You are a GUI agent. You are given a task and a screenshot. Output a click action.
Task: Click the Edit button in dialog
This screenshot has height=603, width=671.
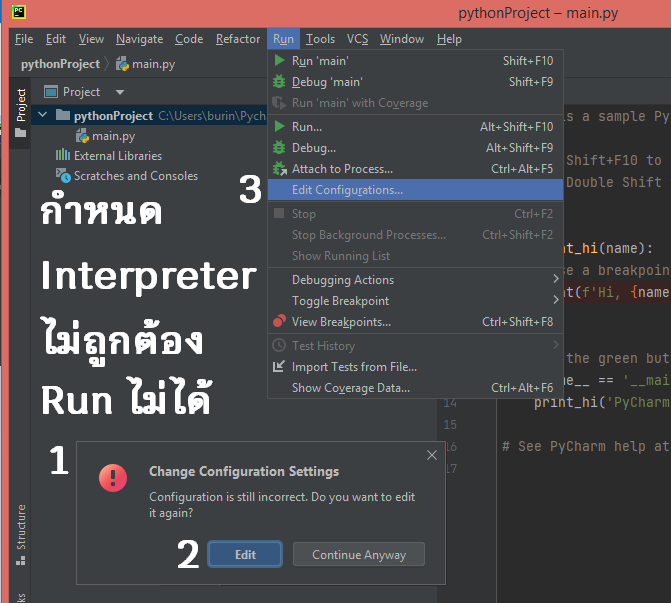coord(245,554)
